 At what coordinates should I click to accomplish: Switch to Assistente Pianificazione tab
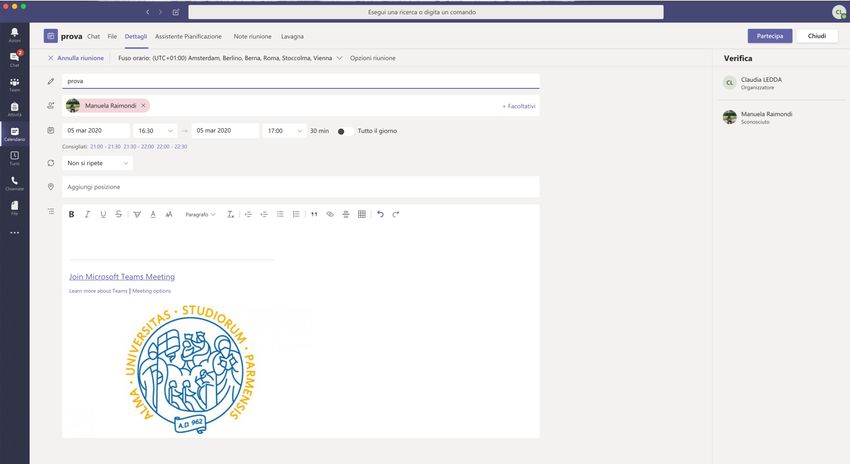point(188,36)
